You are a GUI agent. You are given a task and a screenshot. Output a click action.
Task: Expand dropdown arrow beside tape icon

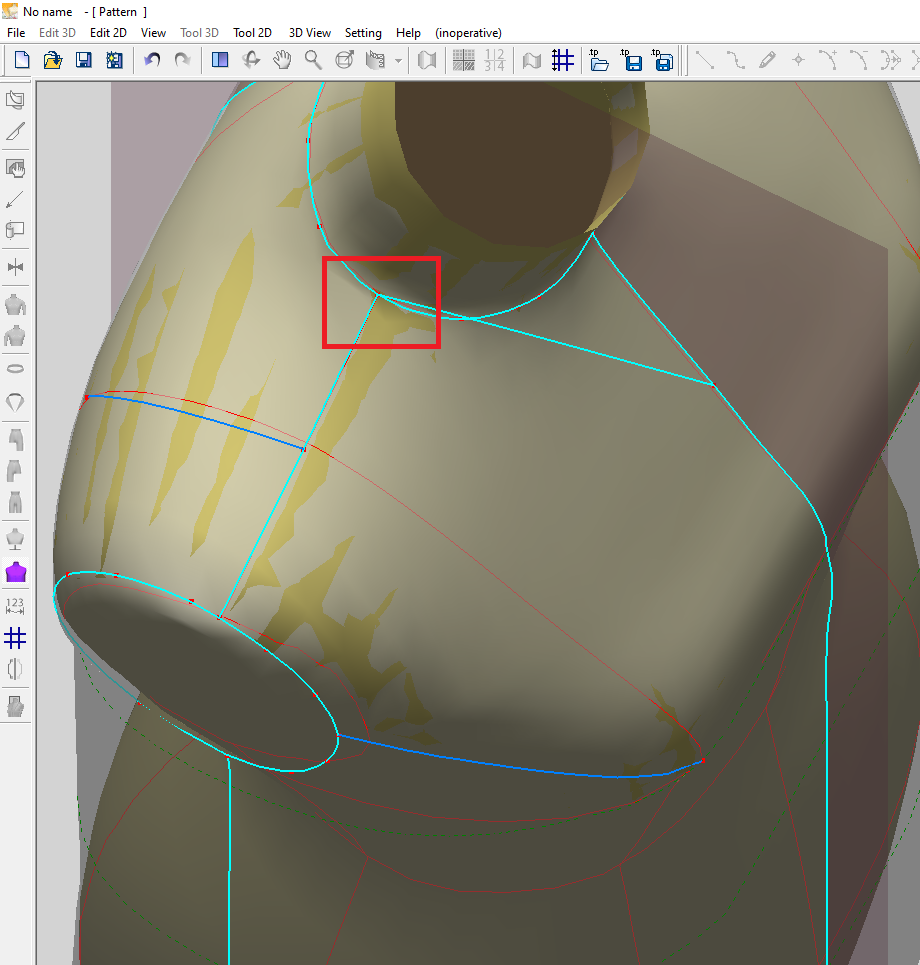pos(398,60)
